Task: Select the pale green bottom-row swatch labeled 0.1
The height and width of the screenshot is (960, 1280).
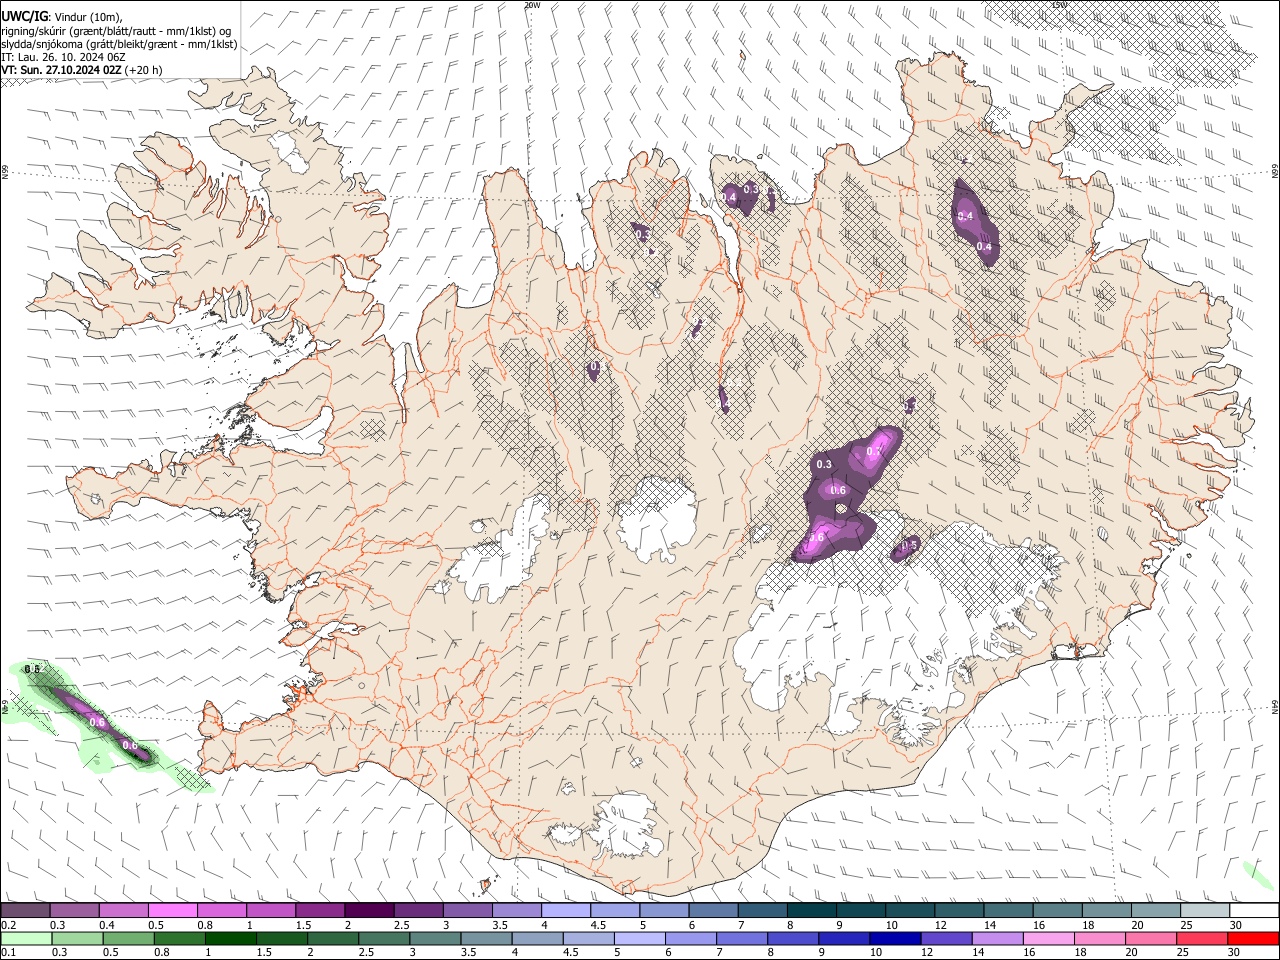Action: [x=26, y=938]
